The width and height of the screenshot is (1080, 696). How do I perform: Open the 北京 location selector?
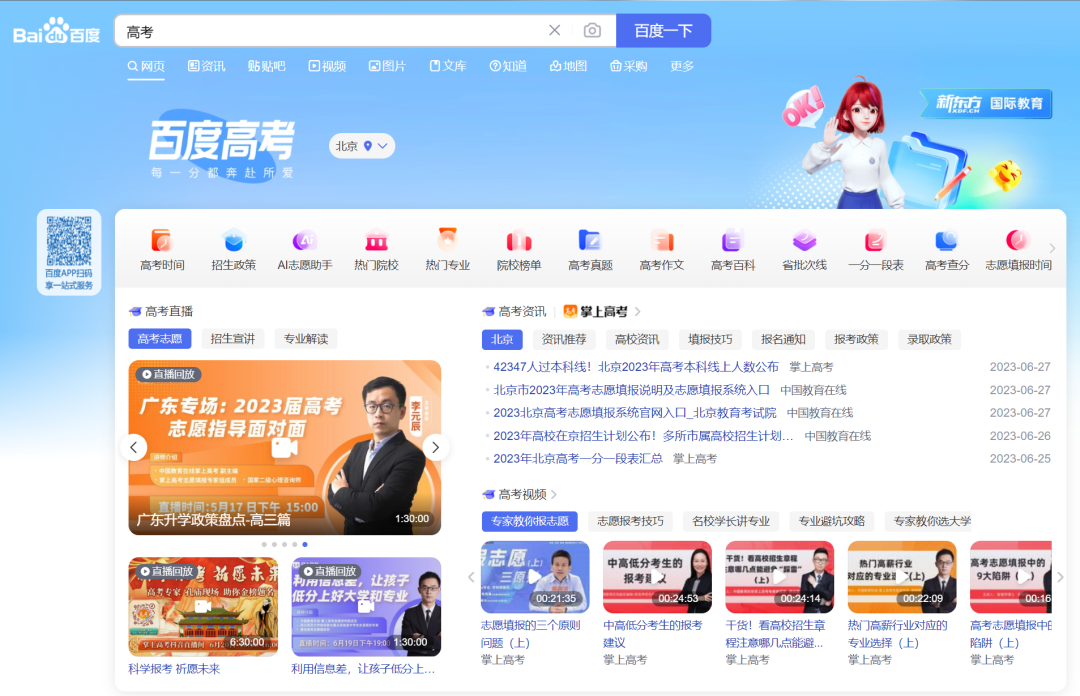coord(360,145)
